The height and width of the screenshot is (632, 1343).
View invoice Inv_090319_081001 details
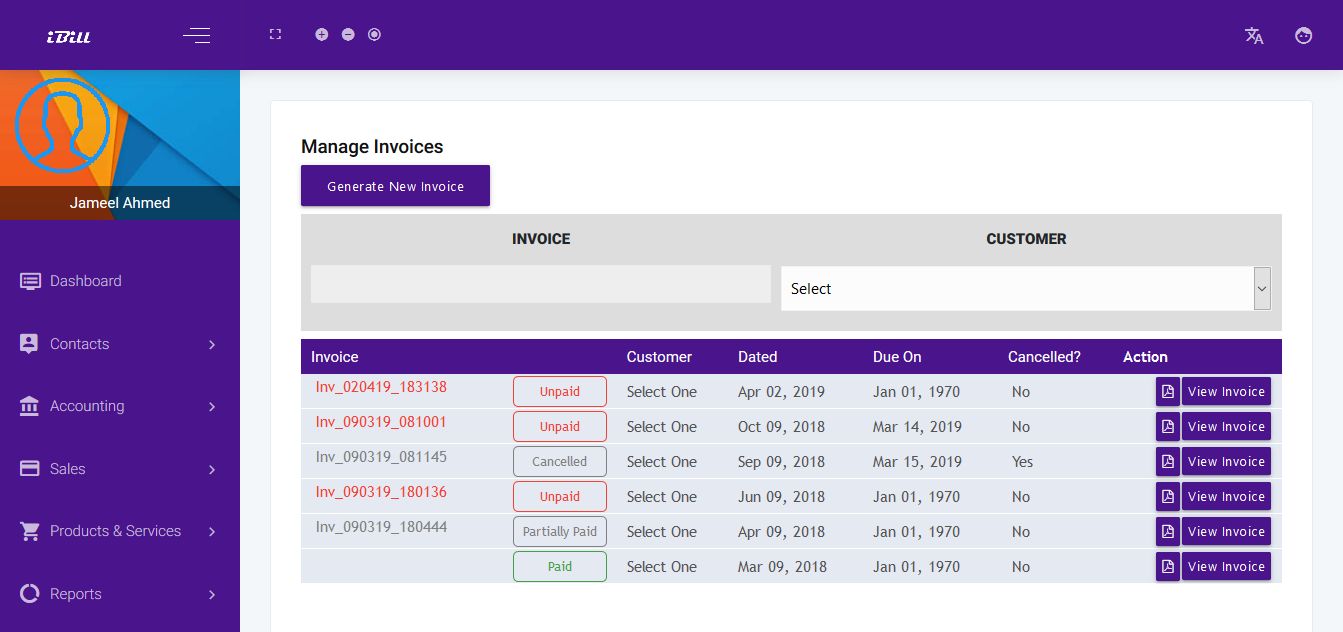click(1226, 426)
